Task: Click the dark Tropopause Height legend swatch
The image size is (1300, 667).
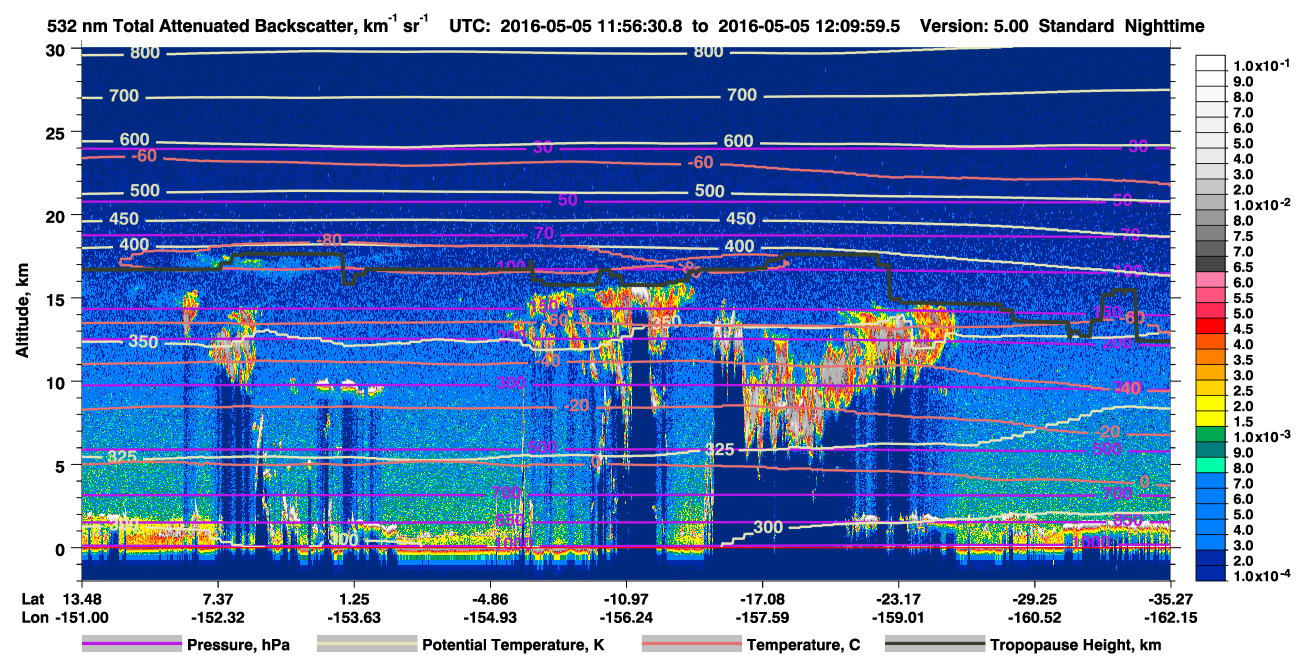Action: [x=933, y=645]
